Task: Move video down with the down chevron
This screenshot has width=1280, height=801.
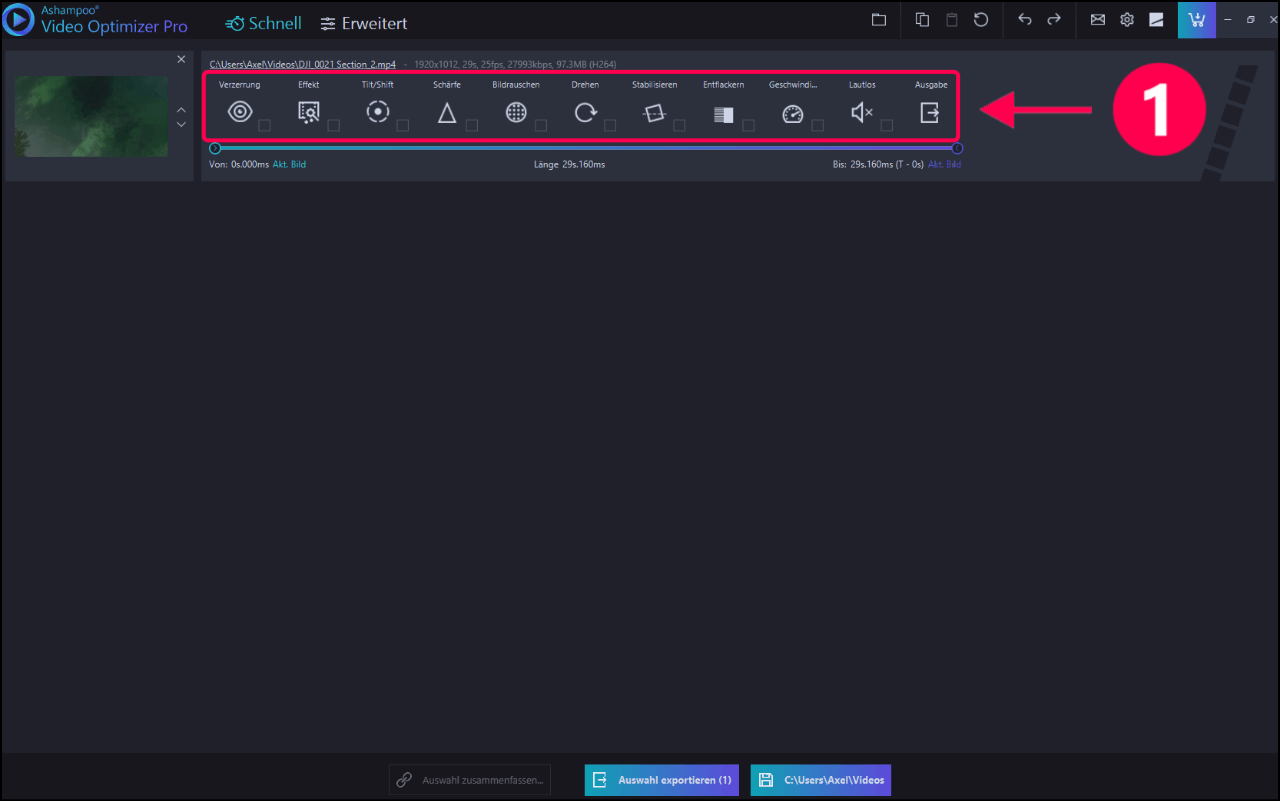Action: click(x=181, y=124)
